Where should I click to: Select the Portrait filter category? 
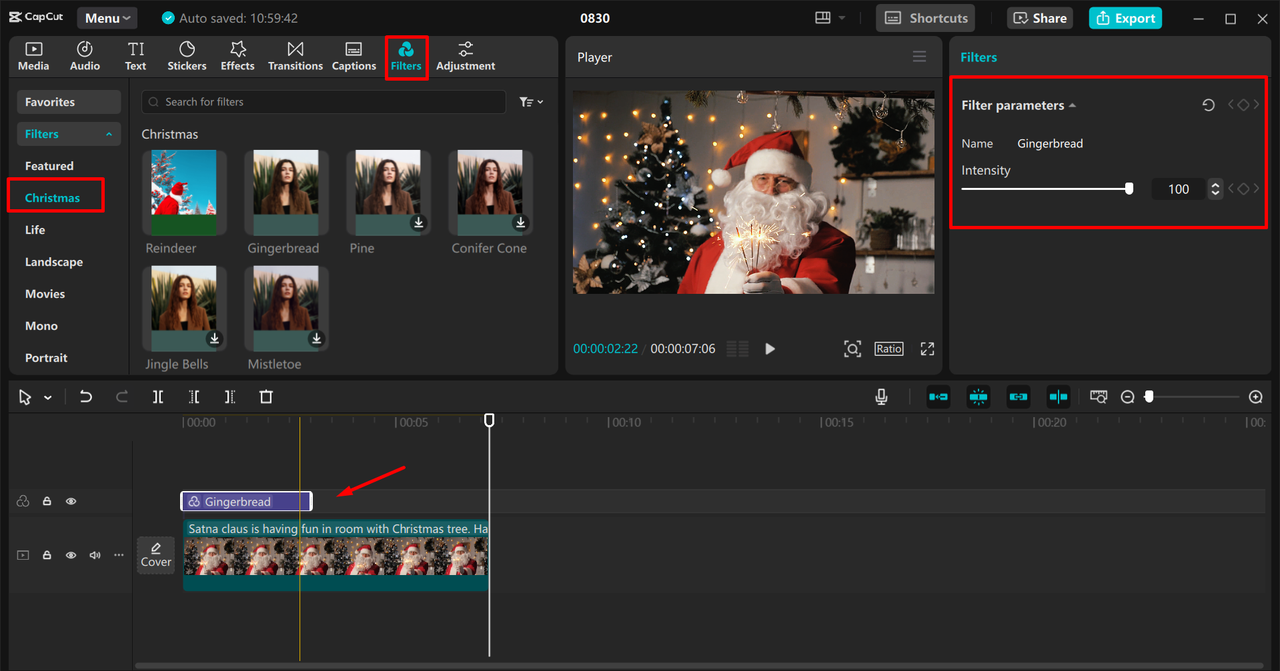(x=47, y=358)
